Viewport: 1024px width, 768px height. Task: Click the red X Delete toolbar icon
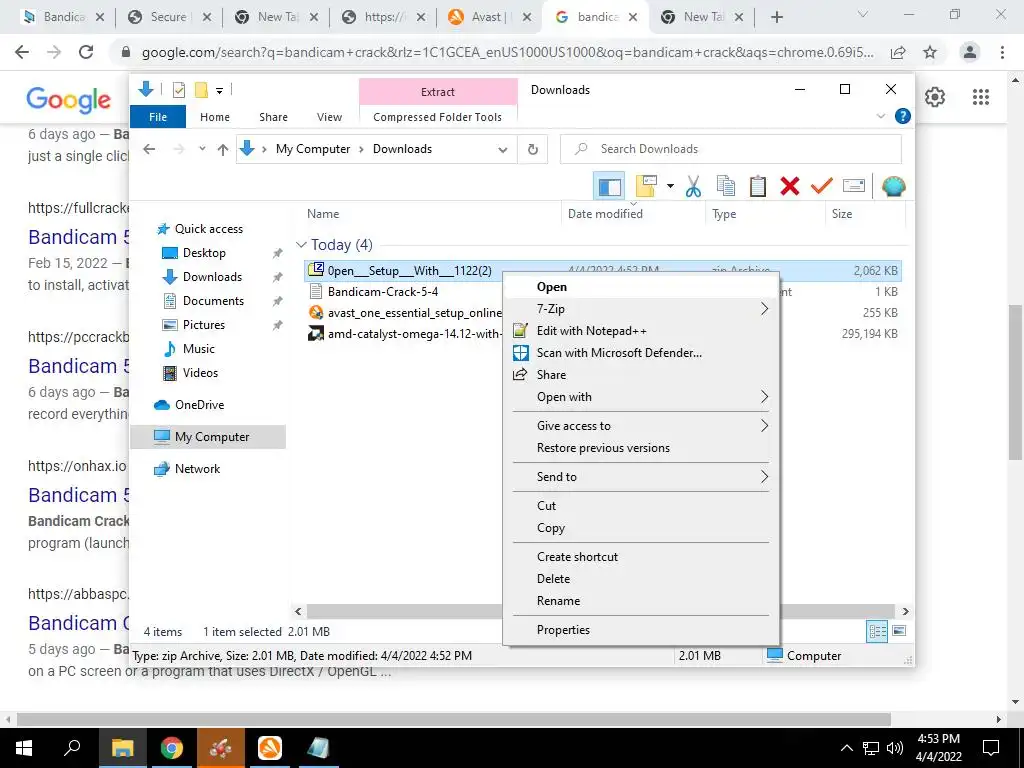point(790,186)
